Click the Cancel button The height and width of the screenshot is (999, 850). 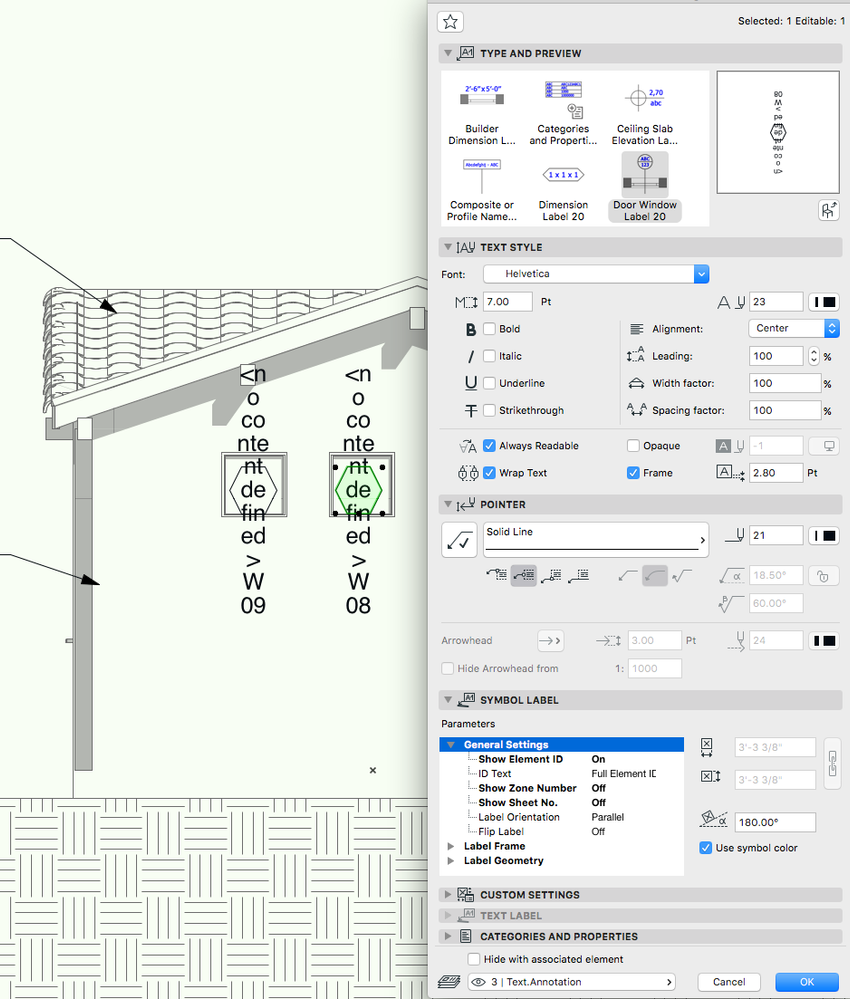pos(729,982)
